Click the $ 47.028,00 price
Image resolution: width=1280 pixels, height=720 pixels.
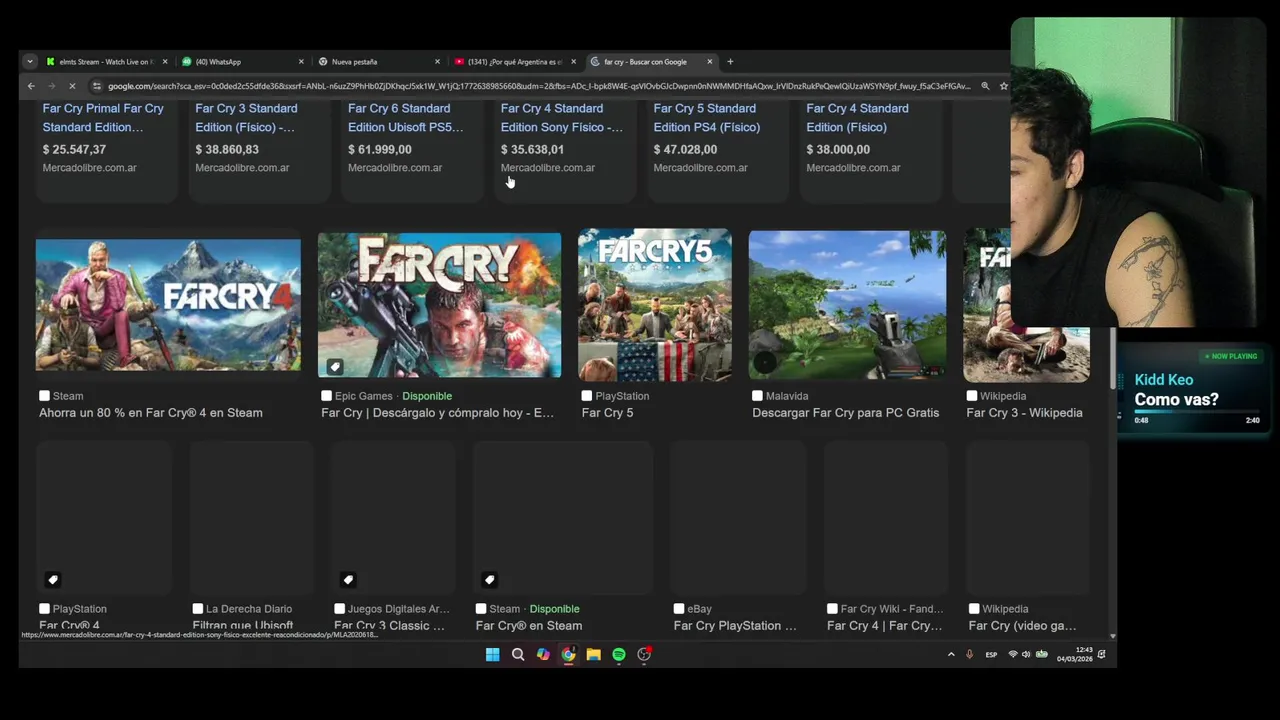click(685, 149)
